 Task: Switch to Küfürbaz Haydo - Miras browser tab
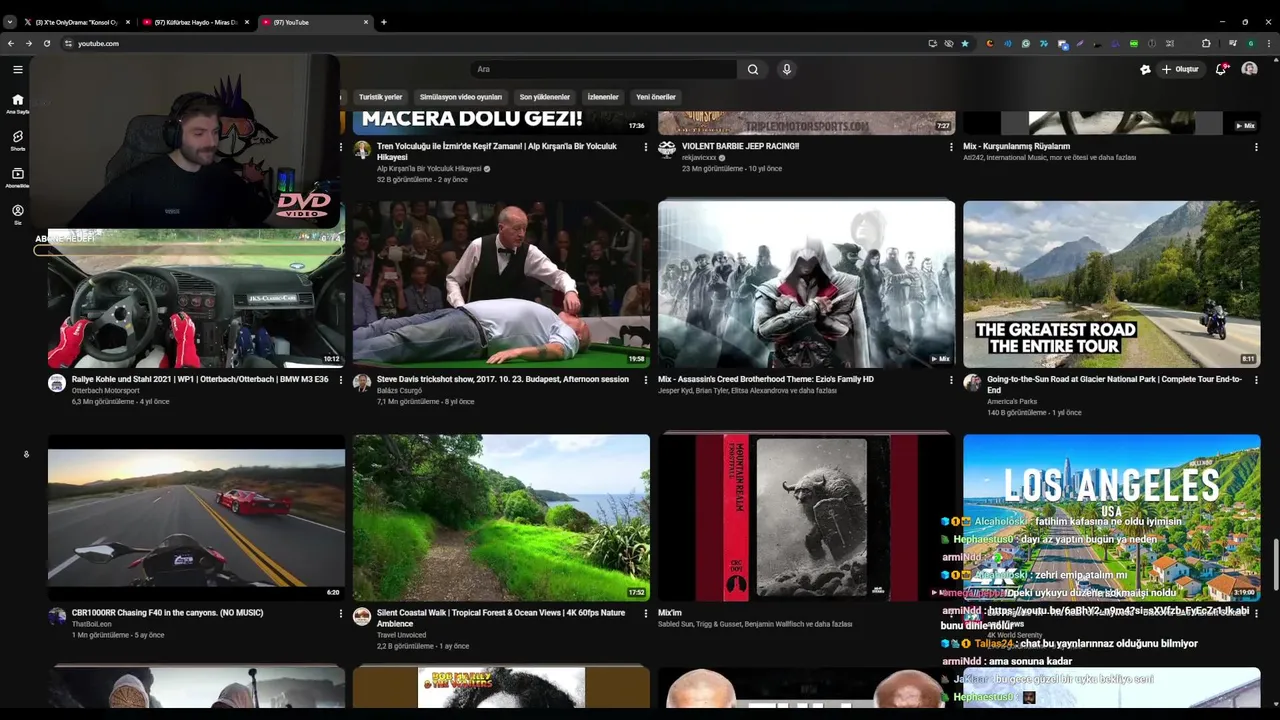195,22
